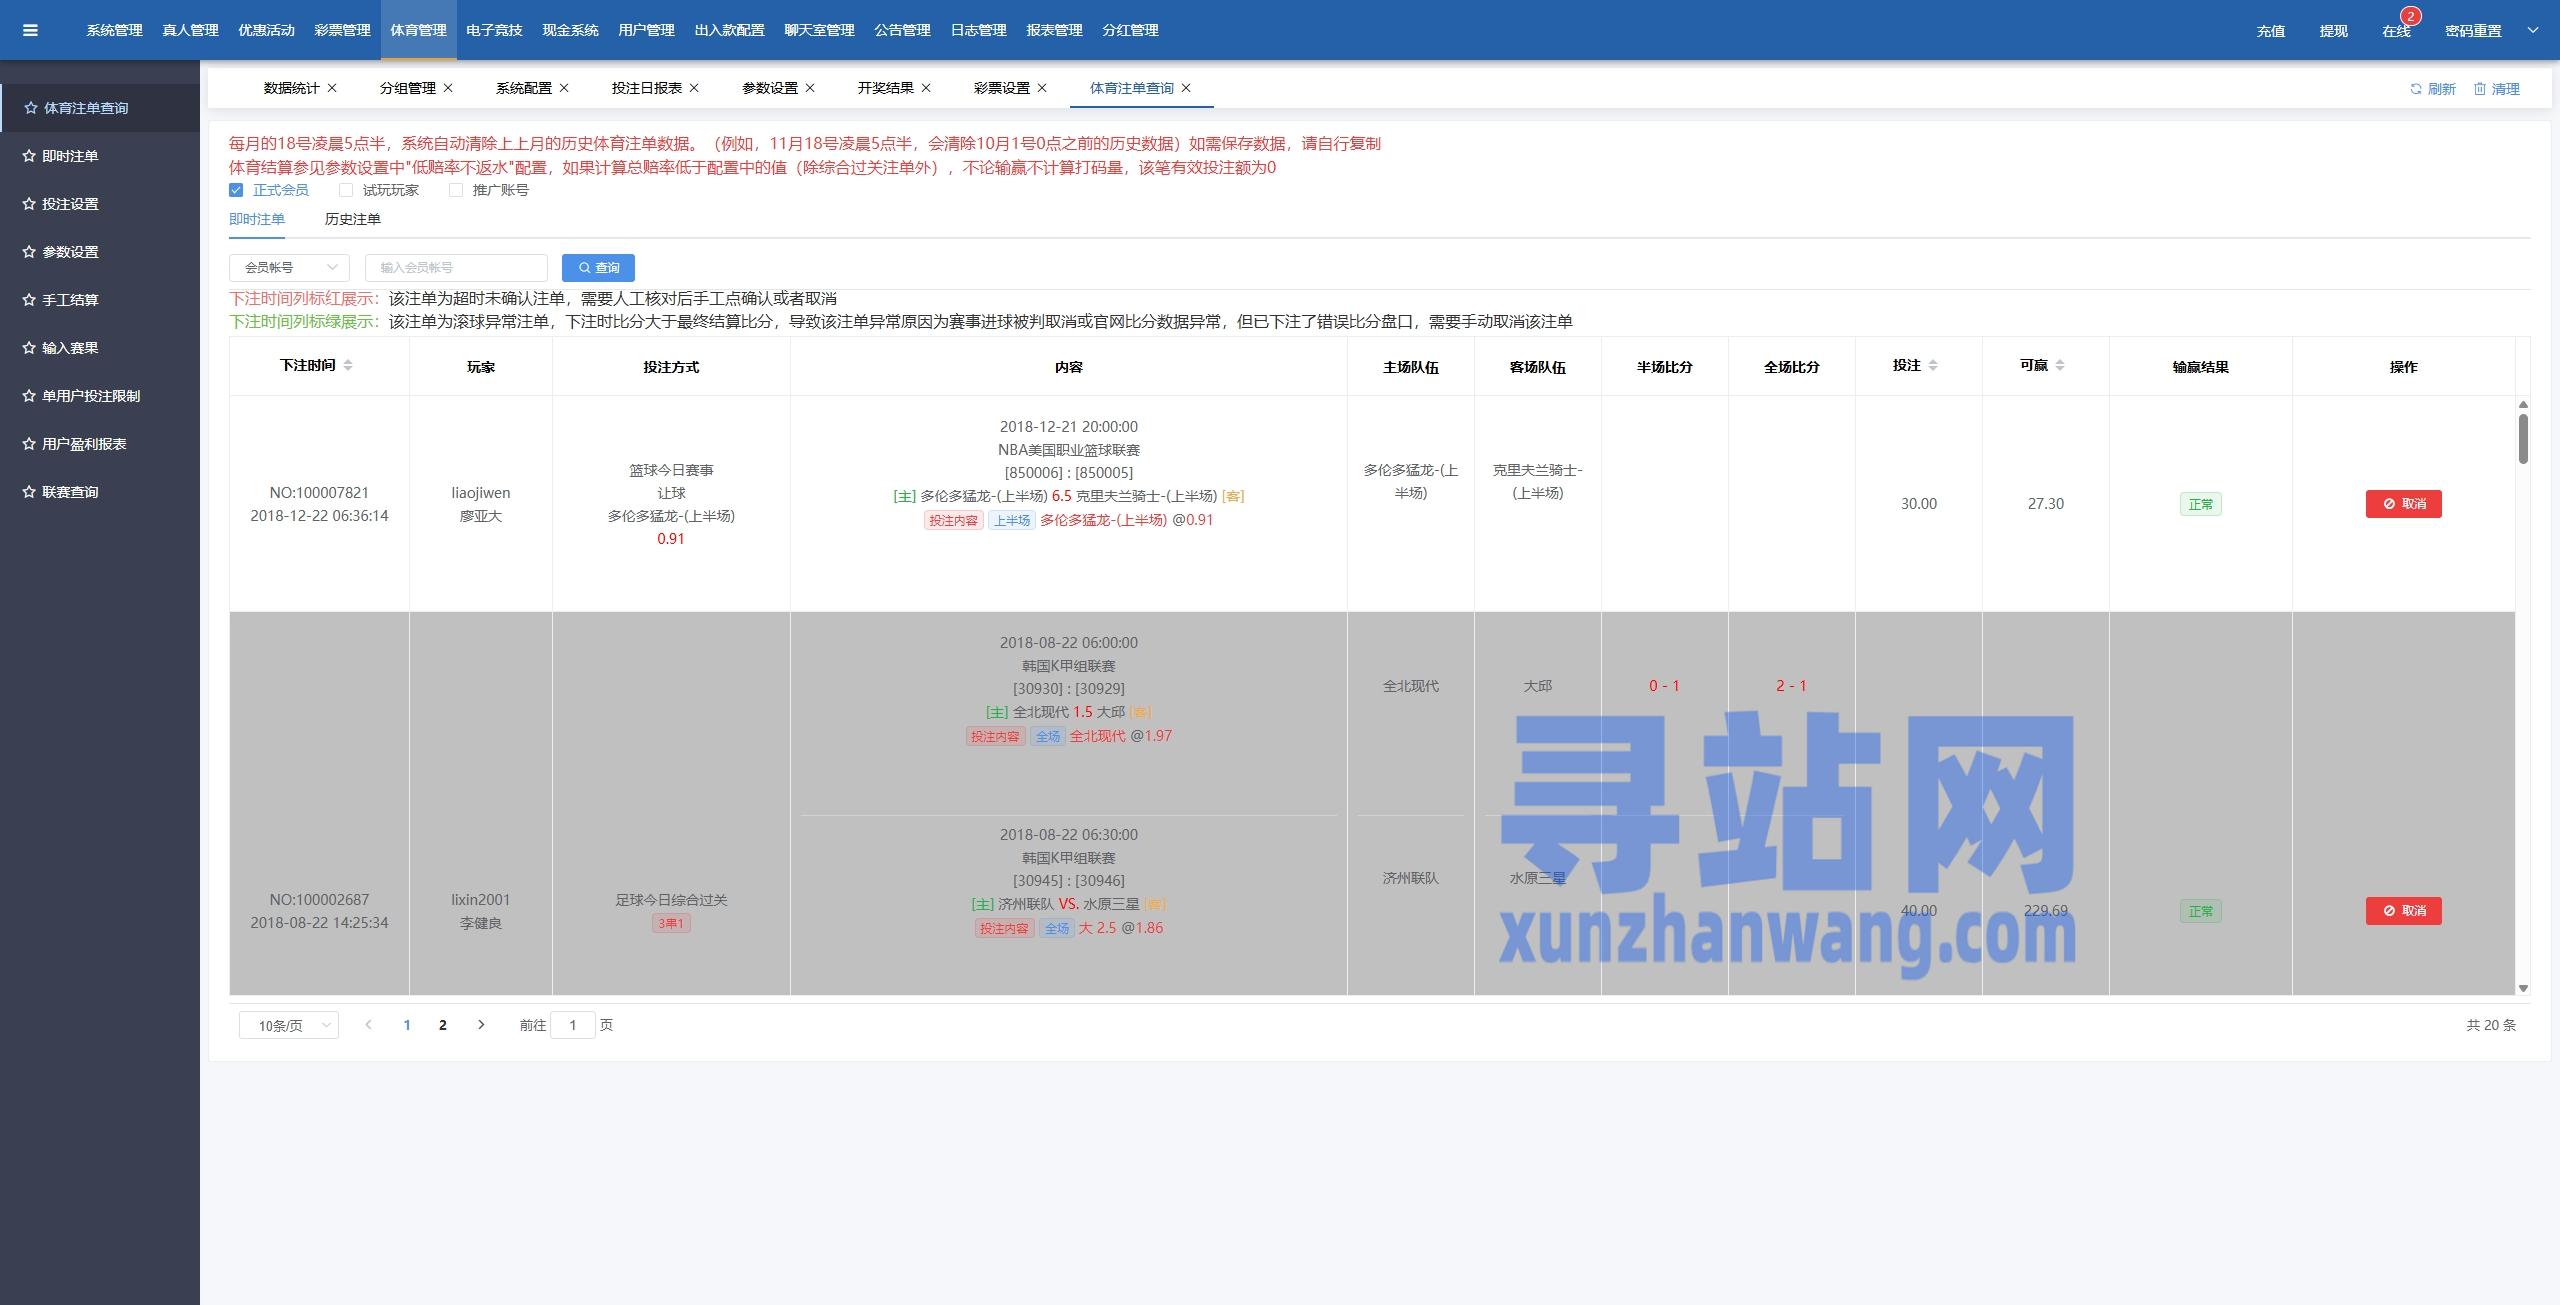Viewport: 2560px width, 1305px height.
Task: Sort by 下注时间 column arrows
Action: [x=348, y=366]
